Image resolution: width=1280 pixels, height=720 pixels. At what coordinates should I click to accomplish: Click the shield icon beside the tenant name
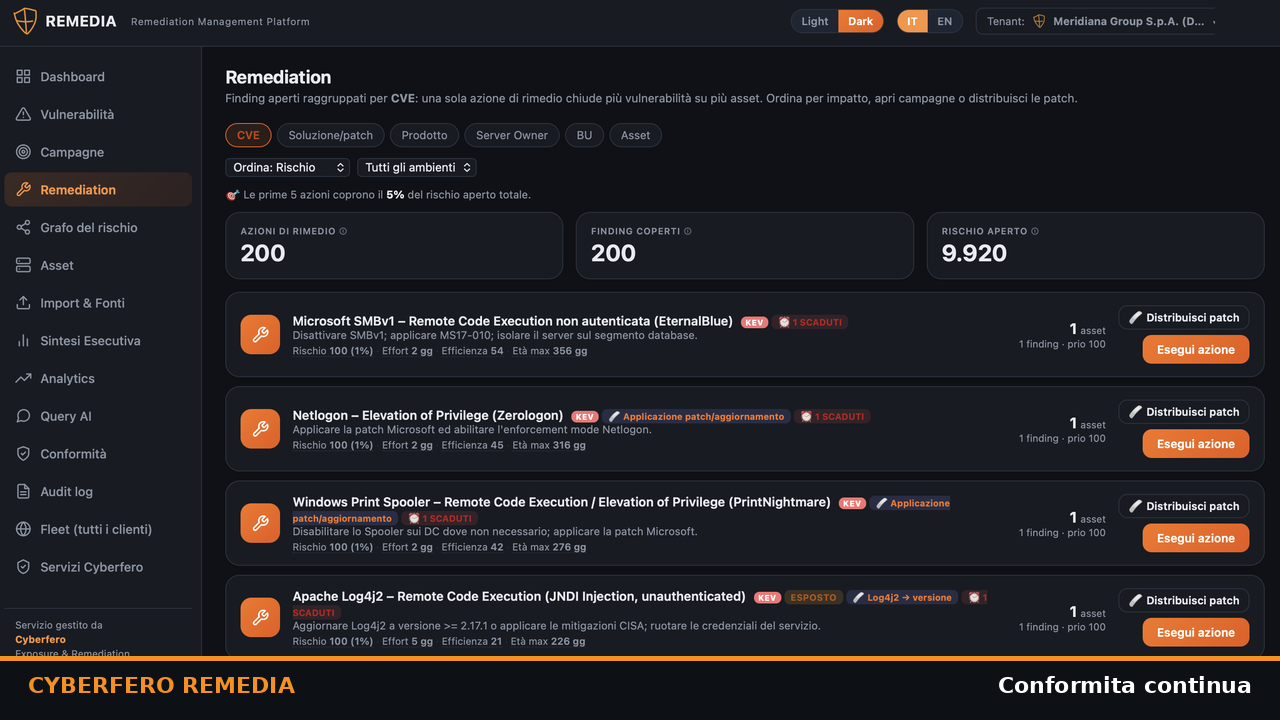point(1039,21)
